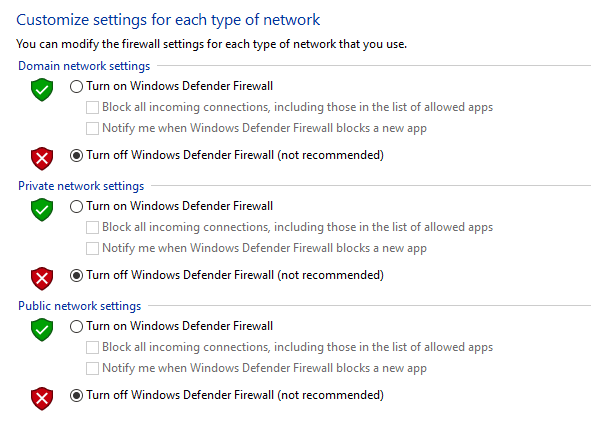Image resolution: width=612 pixels, height=431 pixels.
Task: Check Notify me option under Public network
Action: (x=93, y=368)
